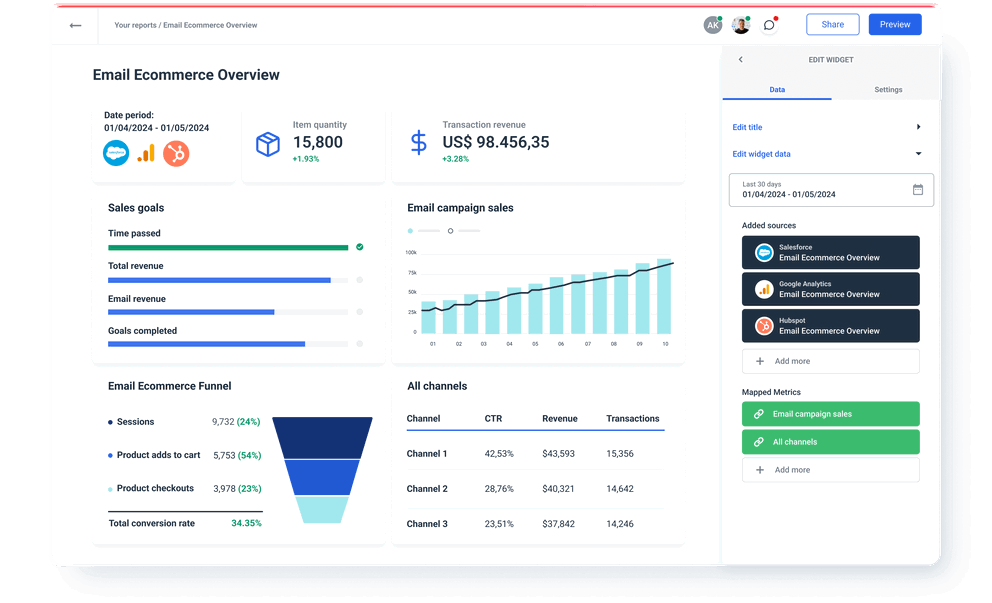Screen dimensions: 992x603
Task: Open the Data tab in Edit Widget
Action: pyautogui.click(x=777, y=89)
